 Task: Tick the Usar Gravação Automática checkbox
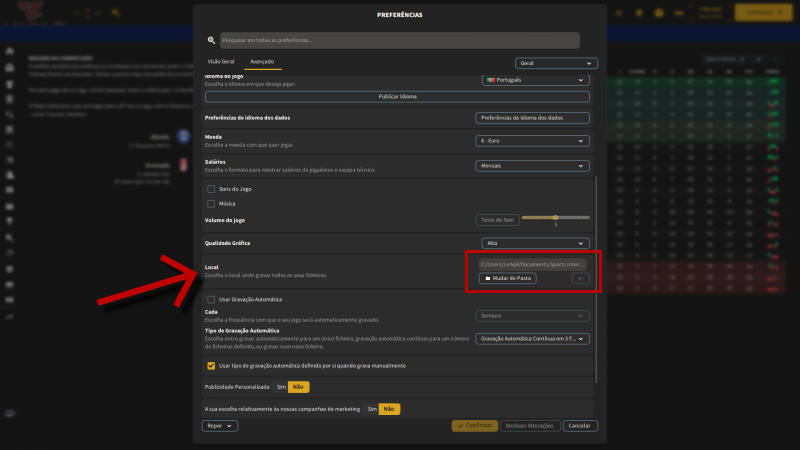click(211, 299)
